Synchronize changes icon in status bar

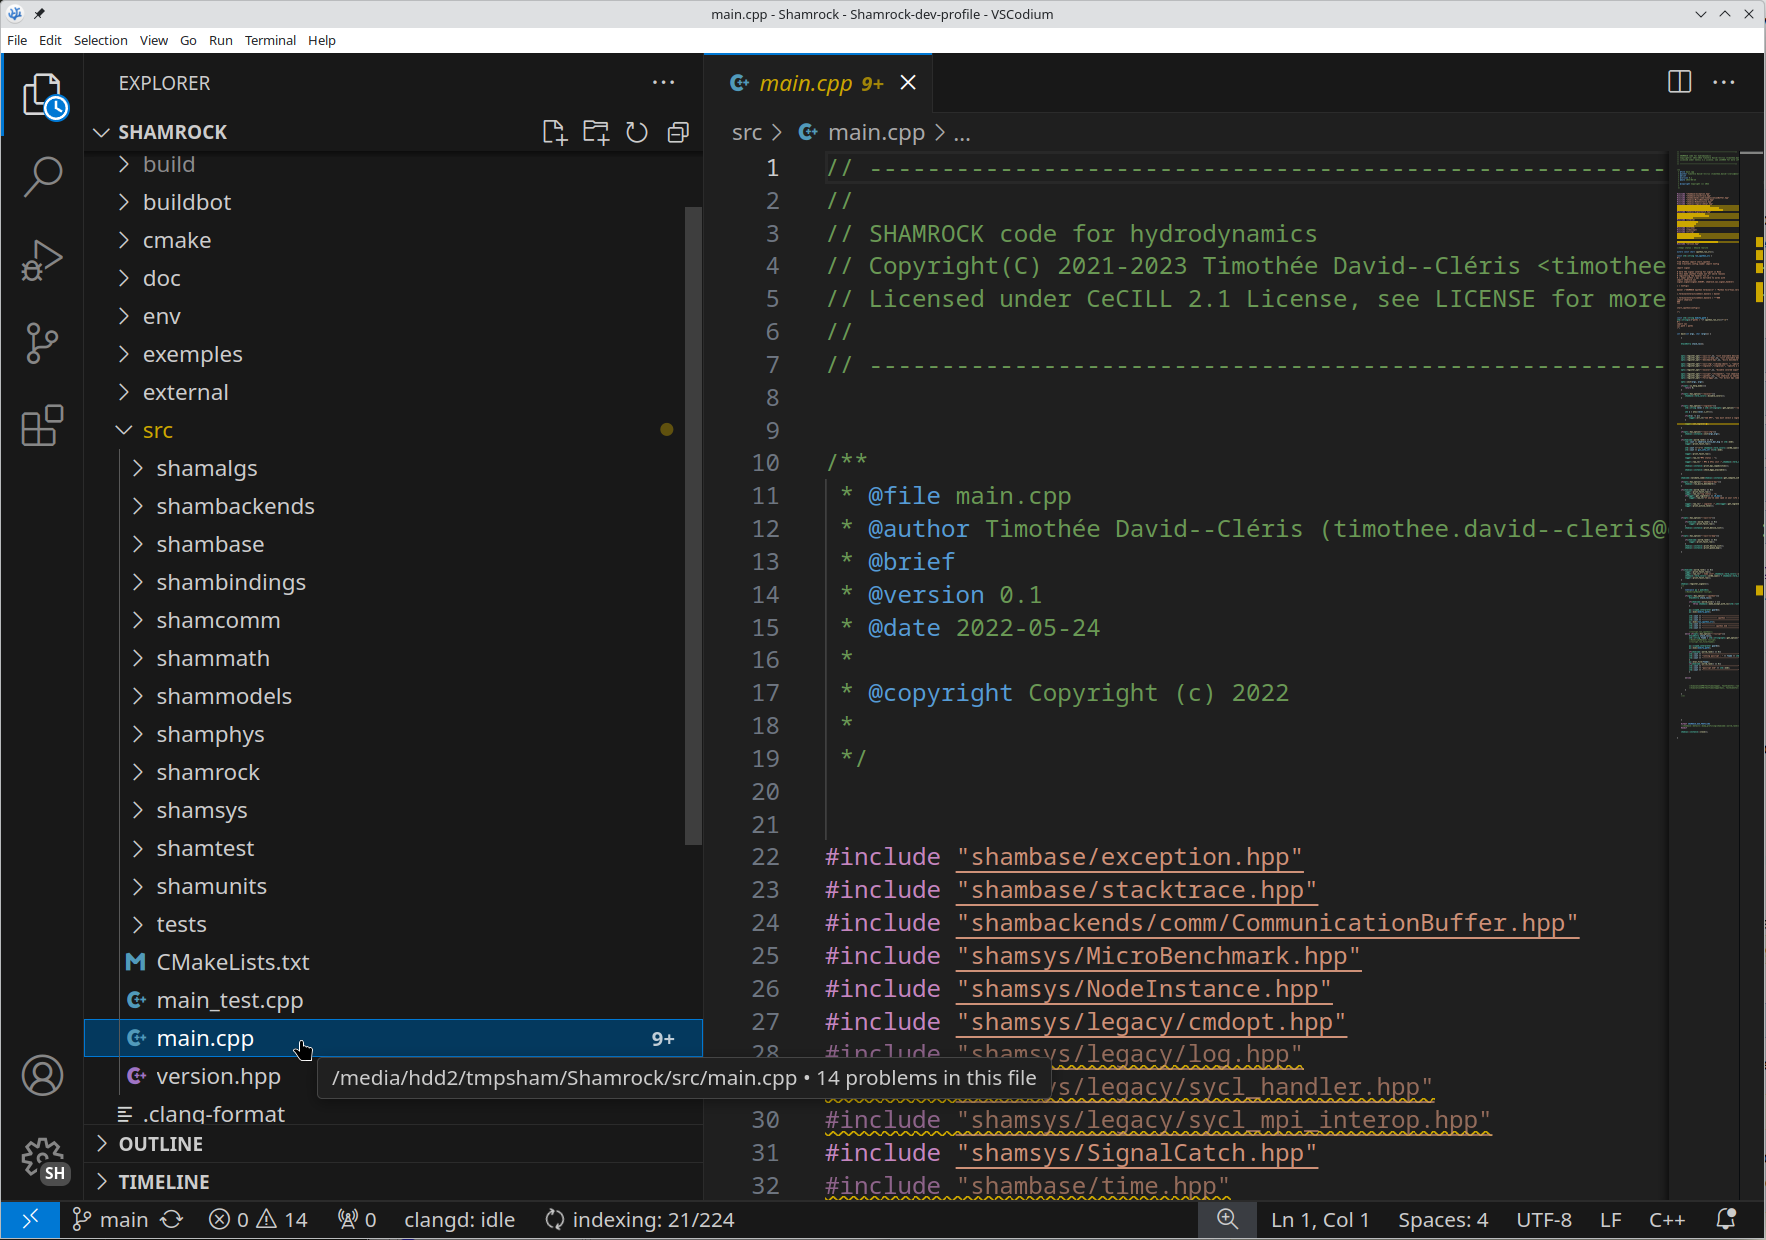172,1220
